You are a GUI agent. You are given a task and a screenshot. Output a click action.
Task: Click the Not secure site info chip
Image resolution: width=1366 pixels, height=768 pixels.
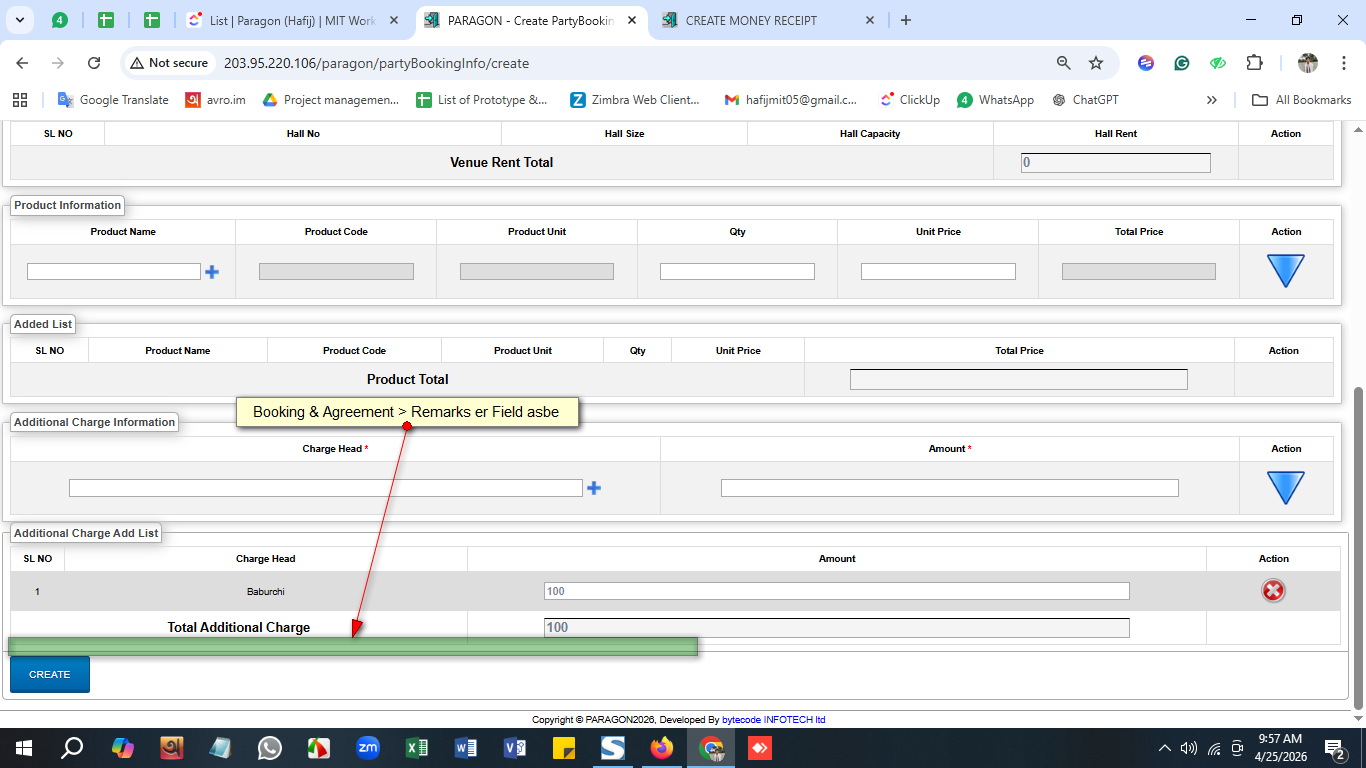point(169,63)
